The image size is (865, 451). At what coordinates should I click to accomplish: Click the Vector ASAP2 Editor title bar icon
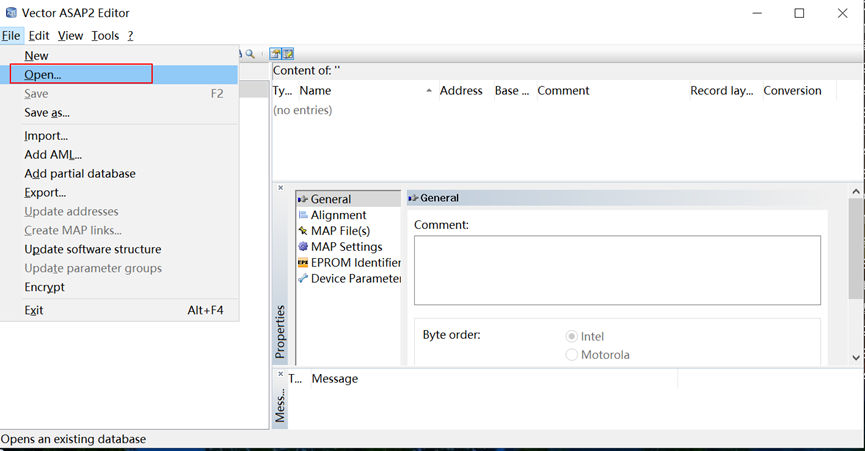pos(11,12)
